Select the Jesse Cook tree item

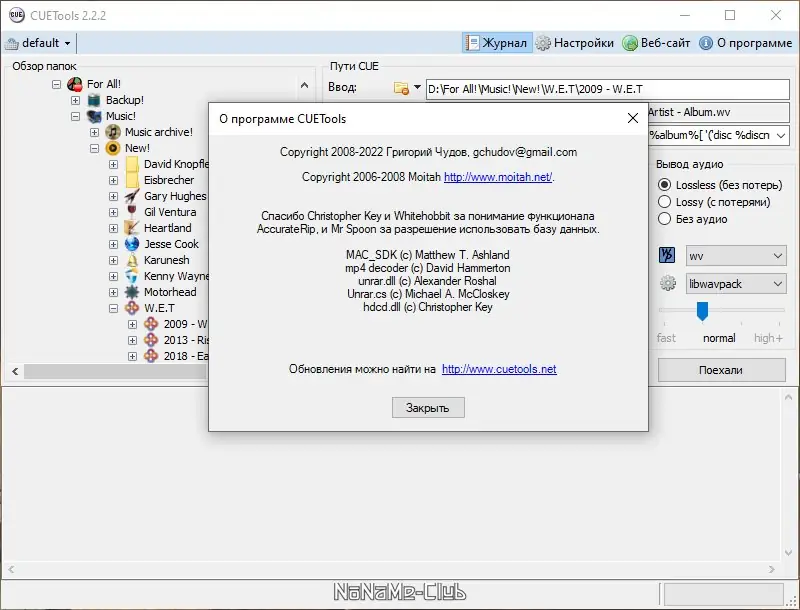click(x=171, y=244)
